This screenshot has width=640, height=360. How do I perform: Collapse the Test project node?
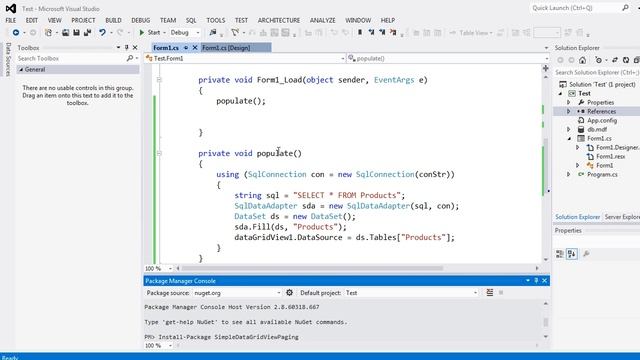[560, 93]
